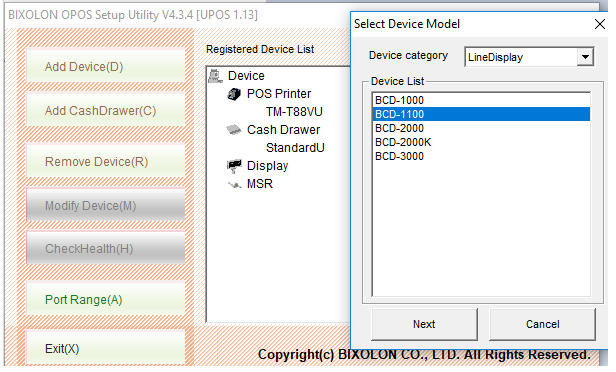
Task: Cancel the Select Device Model dialog
Action: point(542,324)
